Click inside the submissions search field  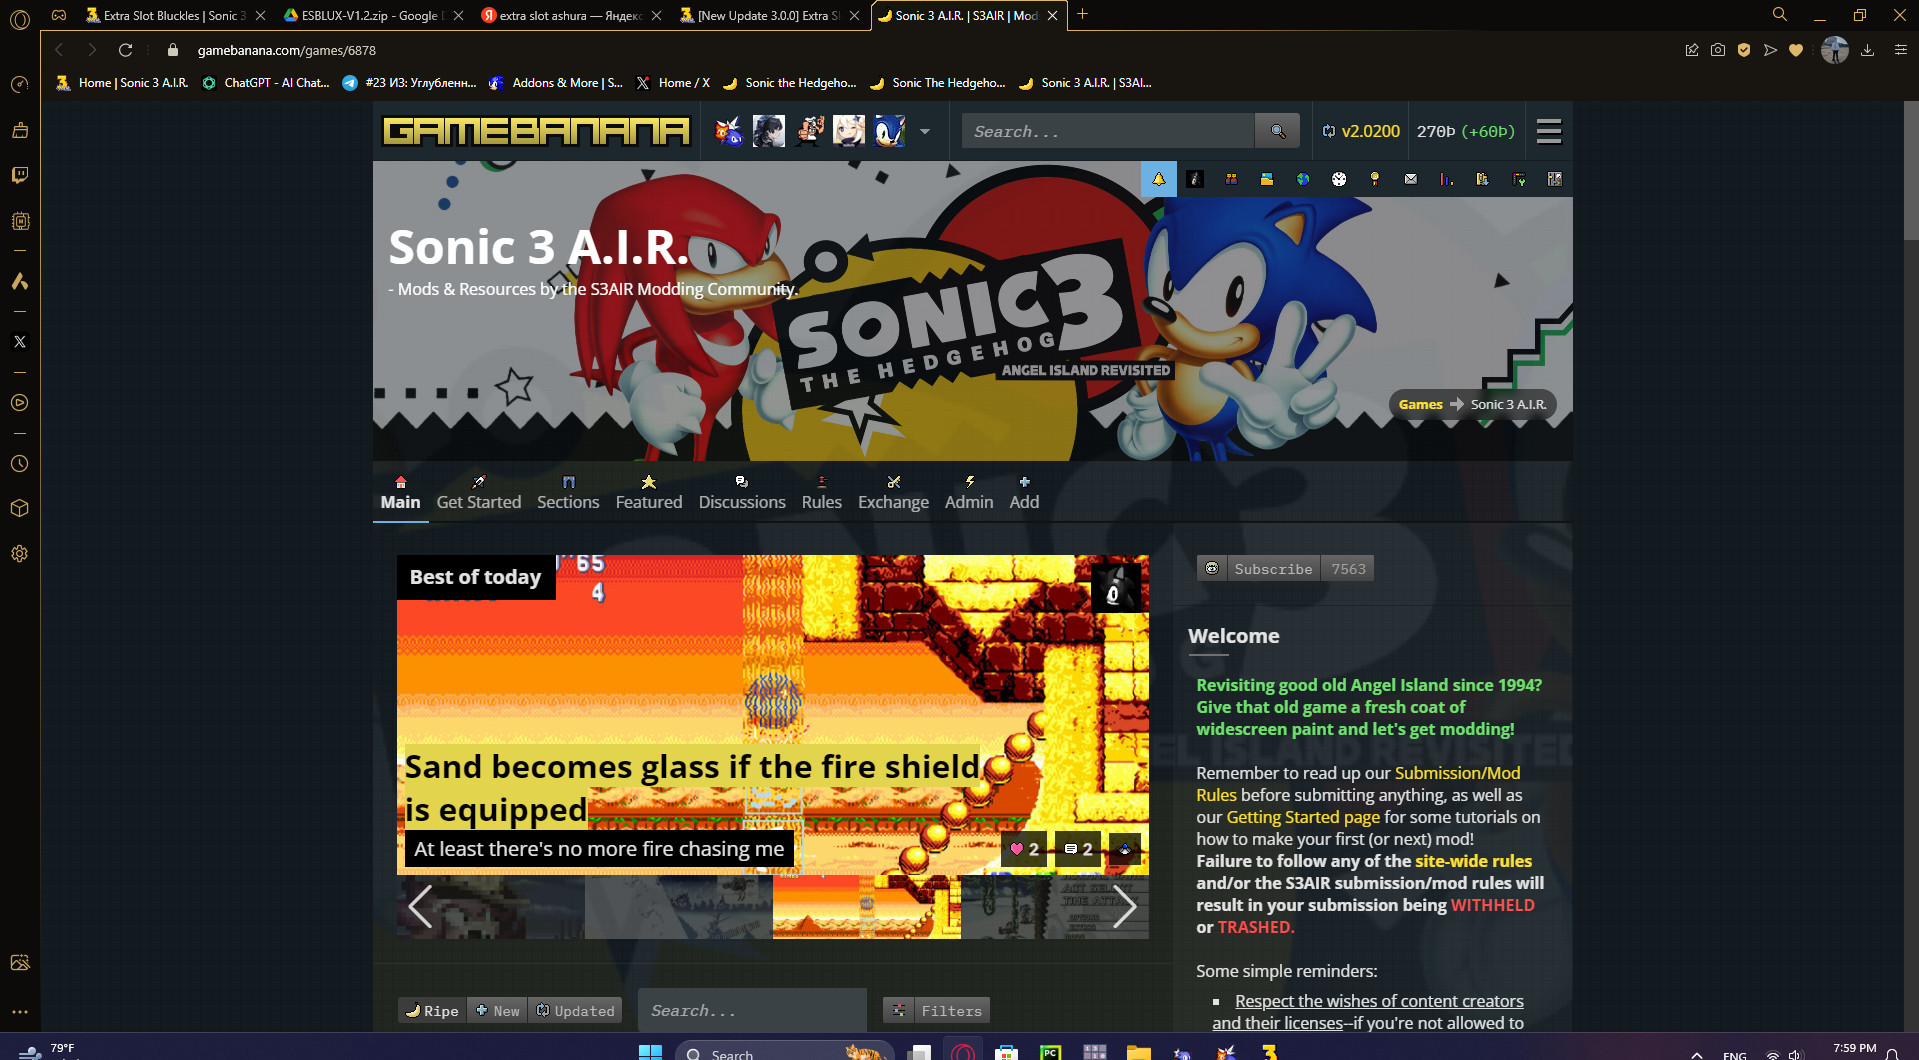[751, 1010]
